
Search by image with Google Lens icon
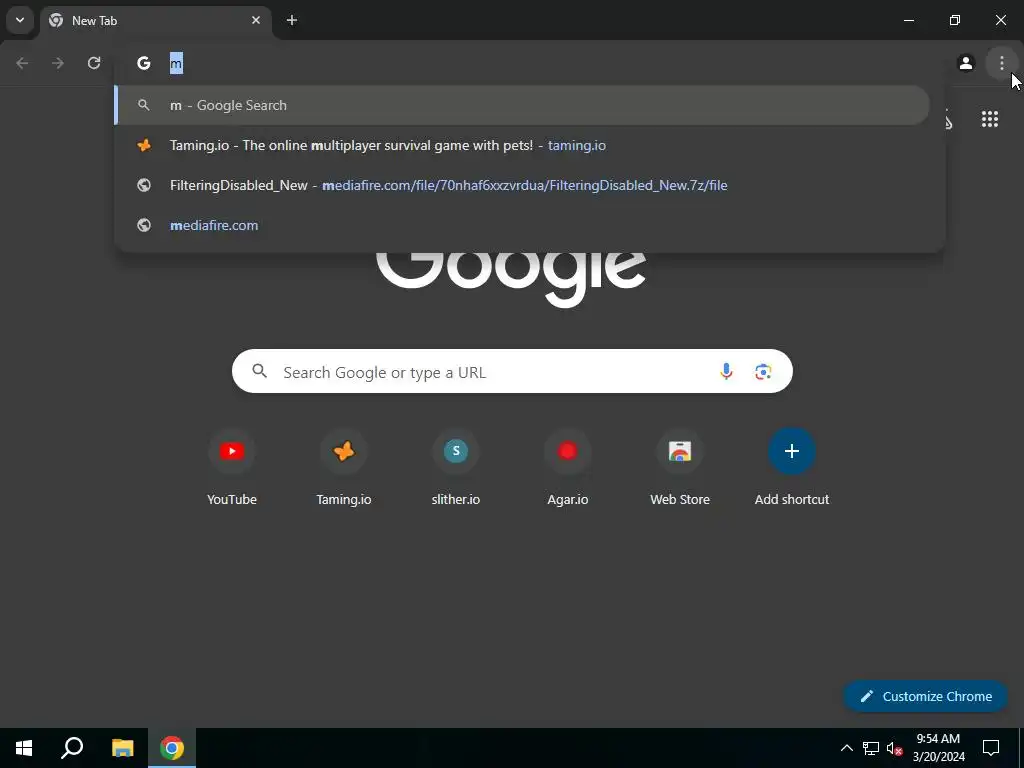tap(763, 372)
